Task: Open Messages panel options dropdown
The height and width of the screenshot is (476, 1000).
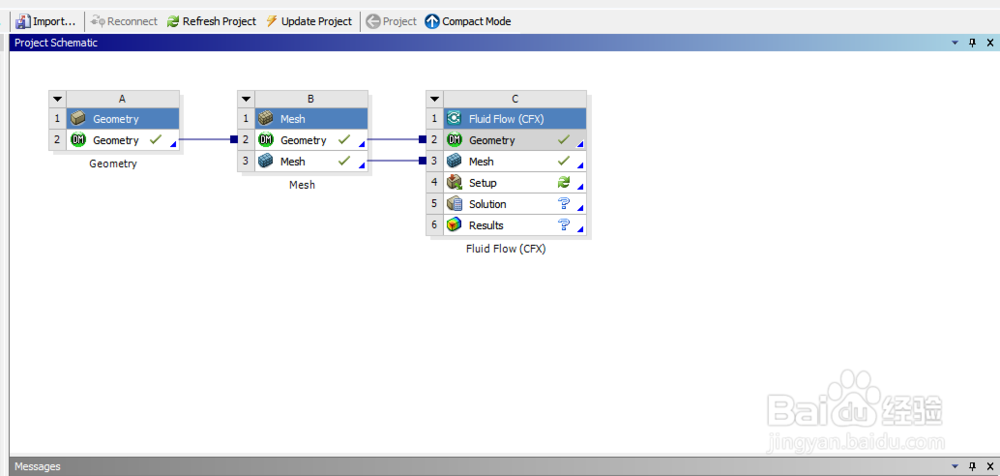Action: [955, 466]
